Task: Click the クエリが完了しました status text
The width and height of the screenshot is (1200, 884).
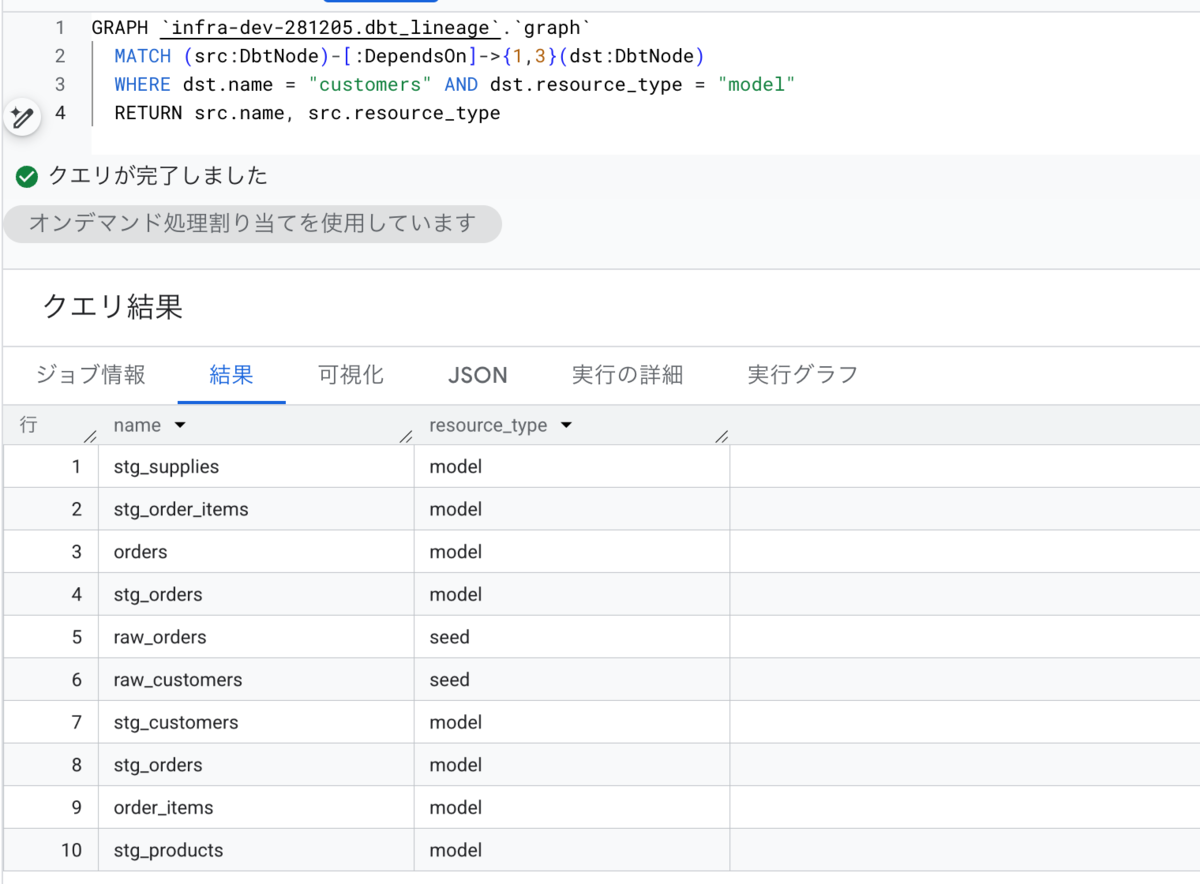Action: coord(158,177)
